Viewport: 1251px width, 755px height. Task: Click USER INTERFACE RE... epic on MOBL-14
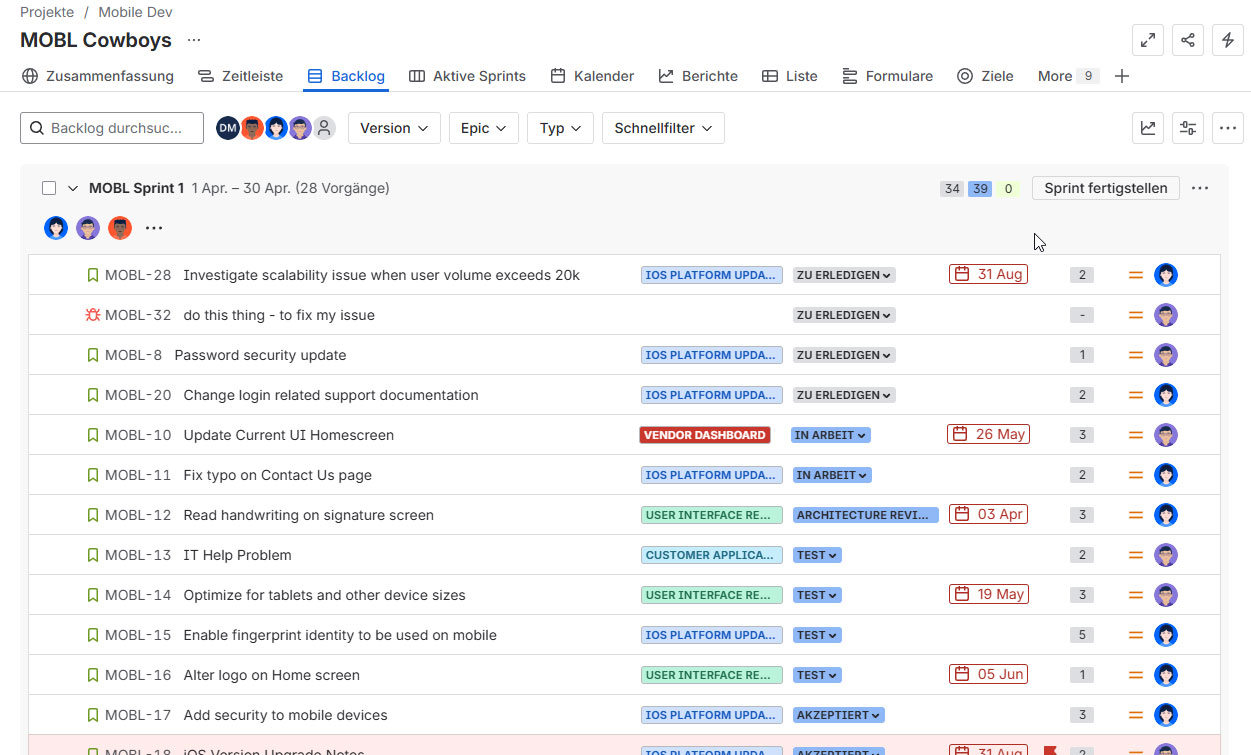click(712, 595)
